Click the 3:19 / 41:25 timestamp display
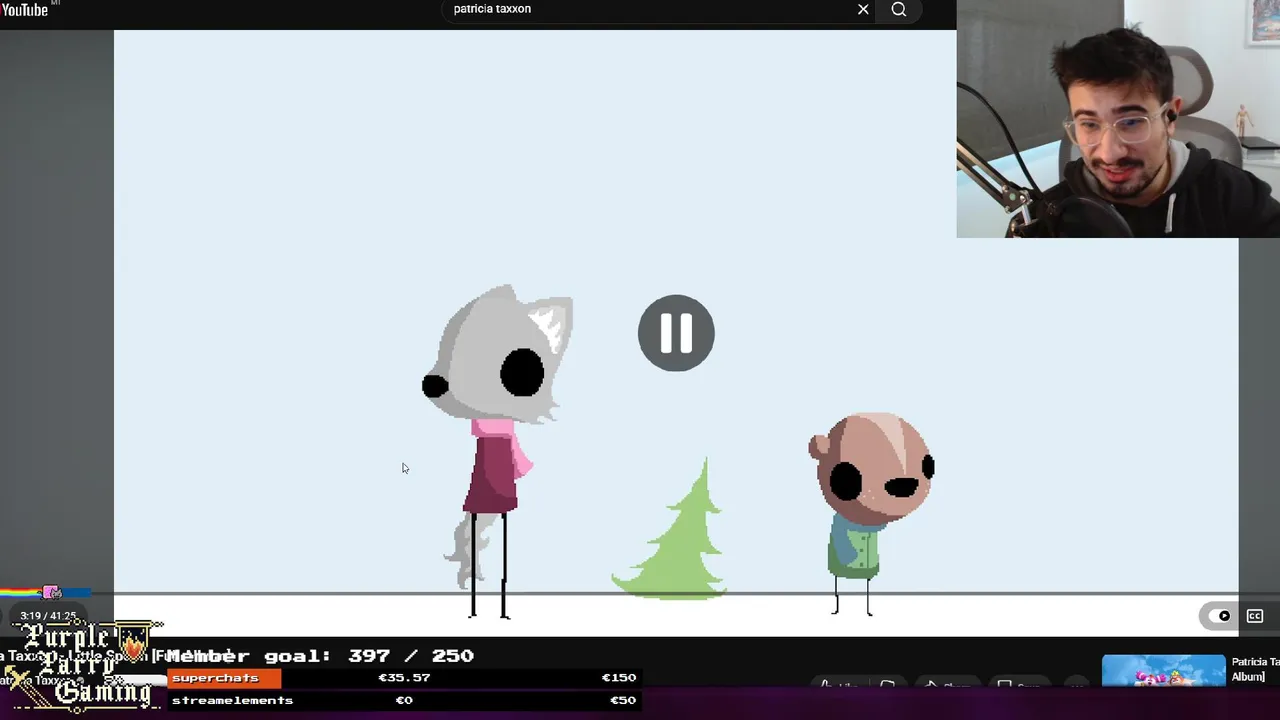Image resolution: width=1280 pixels, height=720 pixels. (x=48, y=616)
